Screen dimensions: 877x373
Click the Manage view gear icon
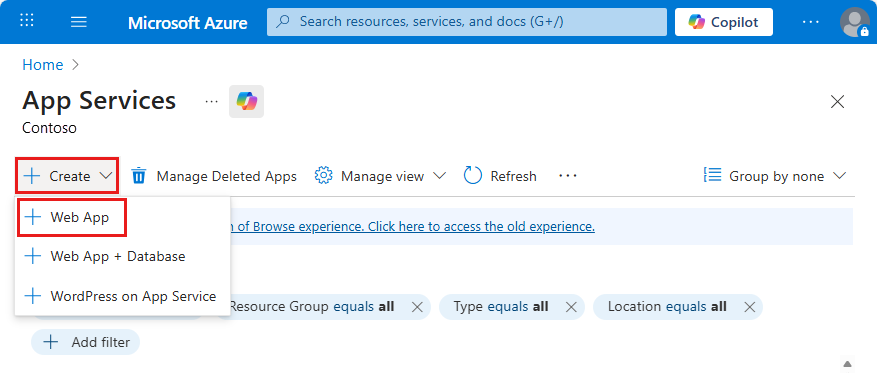[323, 176]
